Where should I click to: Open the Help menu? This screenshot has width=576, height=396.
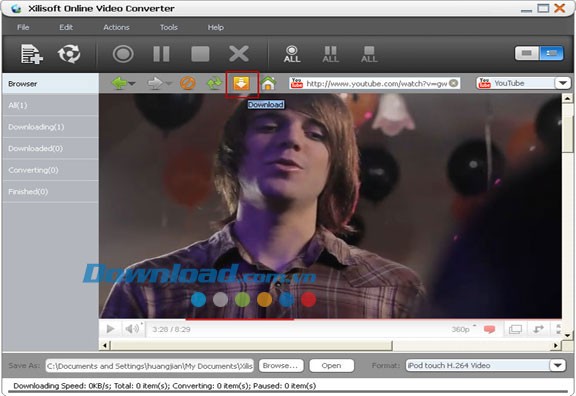[x=215, y=27]
